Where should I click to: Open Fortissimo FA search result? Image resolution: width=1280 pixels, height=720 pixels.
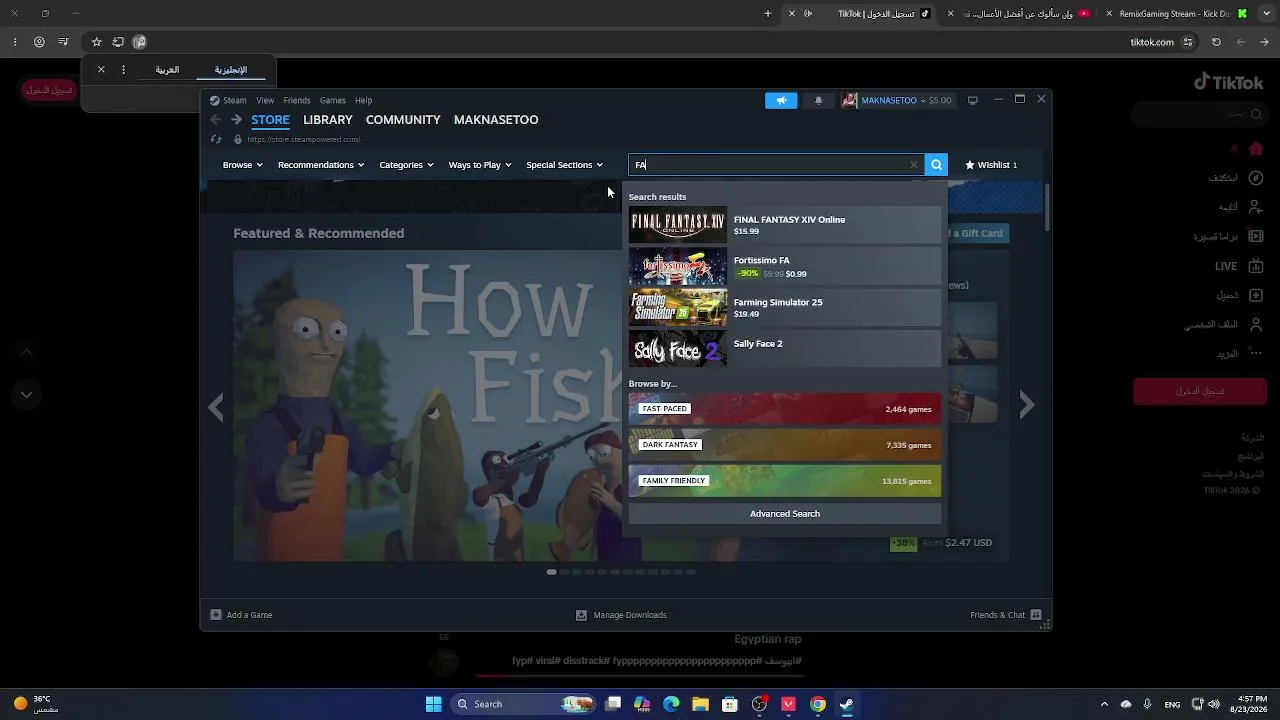click(785, 267)
